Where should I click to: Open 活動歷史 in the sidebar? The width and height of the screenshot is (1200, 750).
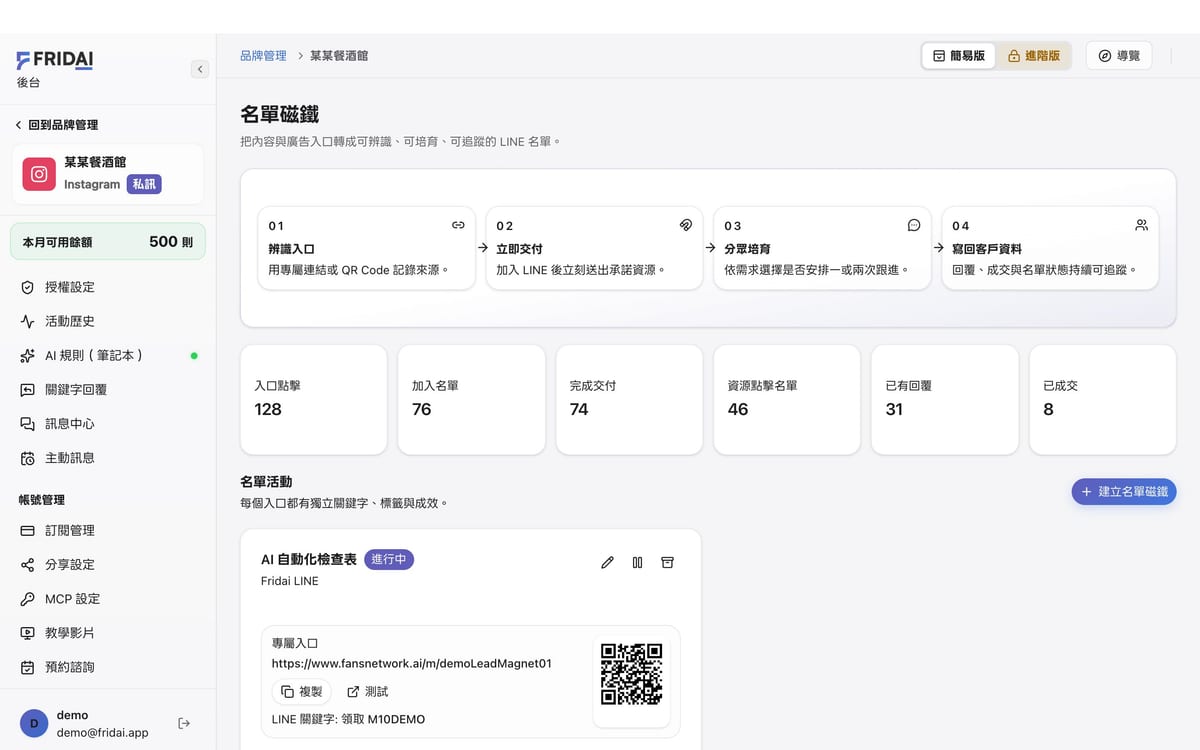[108, 321]
